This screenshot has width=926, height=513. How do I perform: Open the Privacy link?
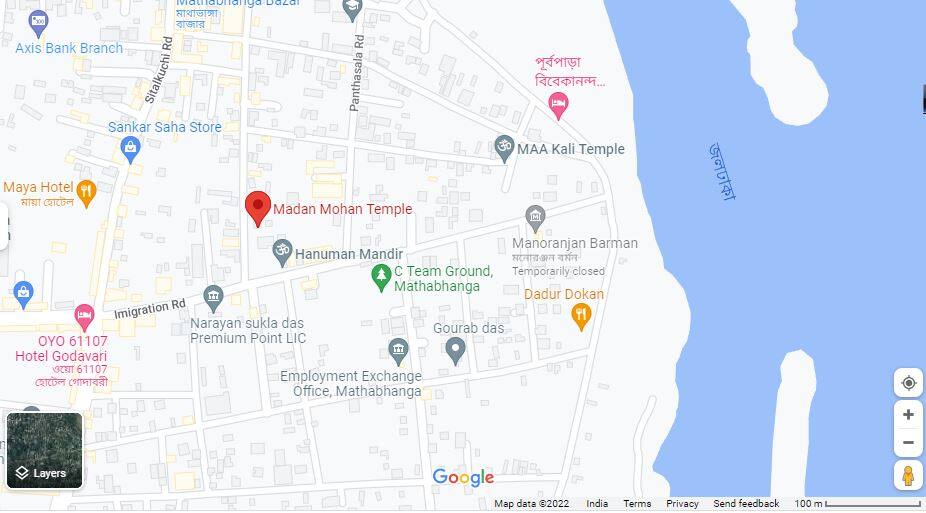682,504
